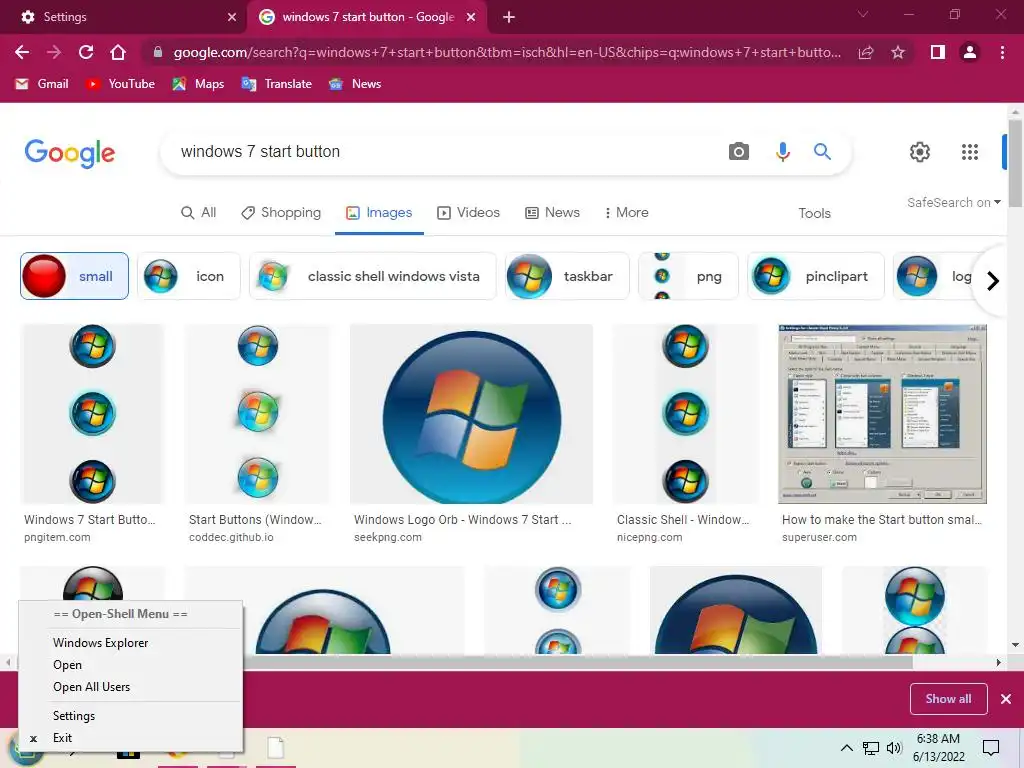Switch to the Shopping tab
This screenshot has height=768, width=1024.
(281, 213)
